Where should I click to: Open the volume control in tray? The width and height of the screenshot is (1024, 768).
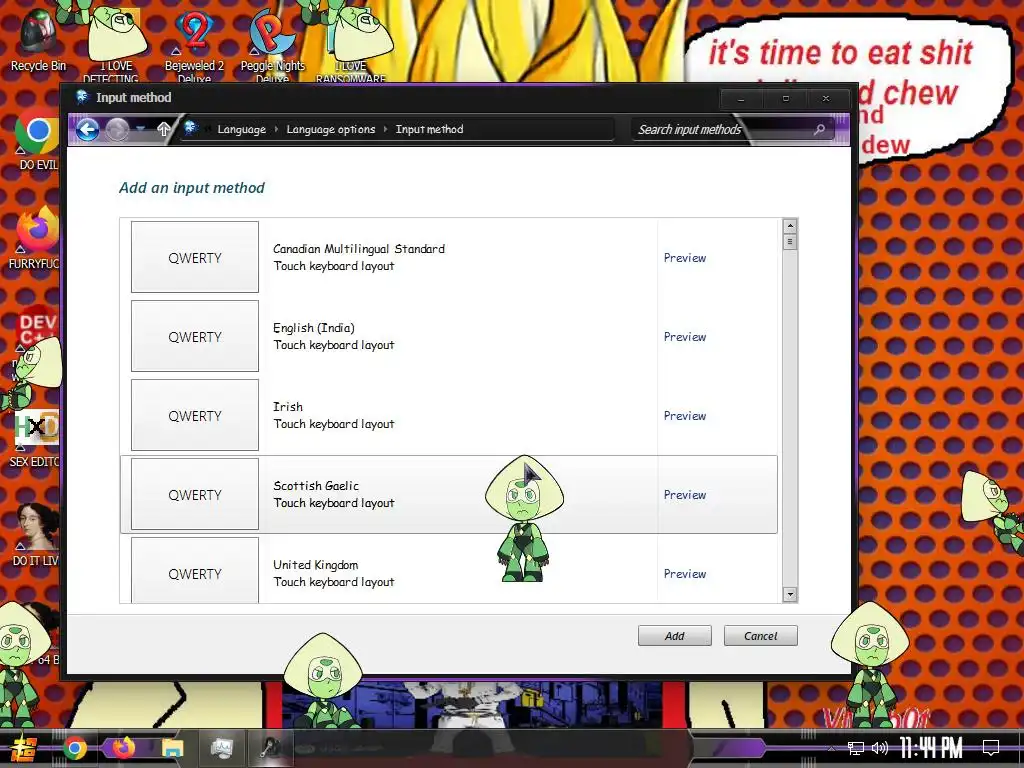880,748
